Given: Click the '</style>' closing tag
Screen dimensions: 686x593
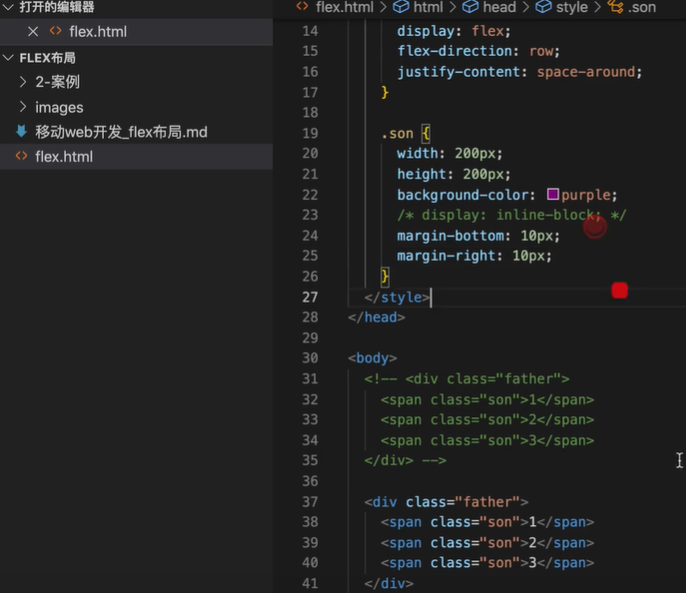Looking at the screenshot, I should (x=397, y=298).
